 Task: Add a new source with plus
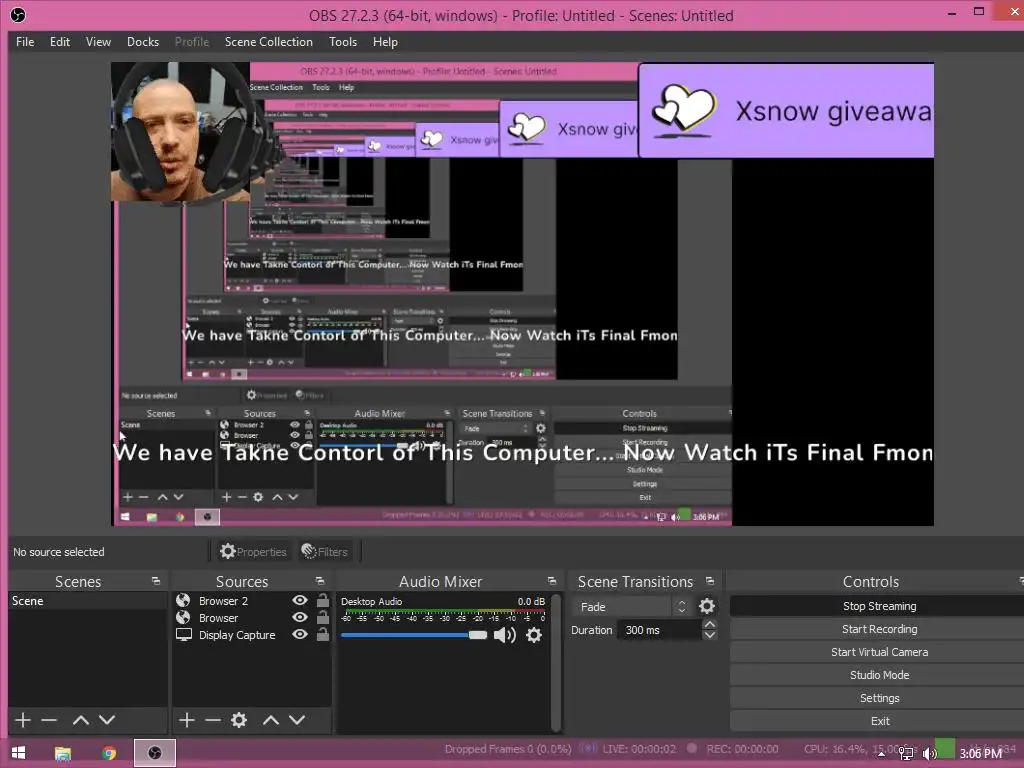coord(187,720)
